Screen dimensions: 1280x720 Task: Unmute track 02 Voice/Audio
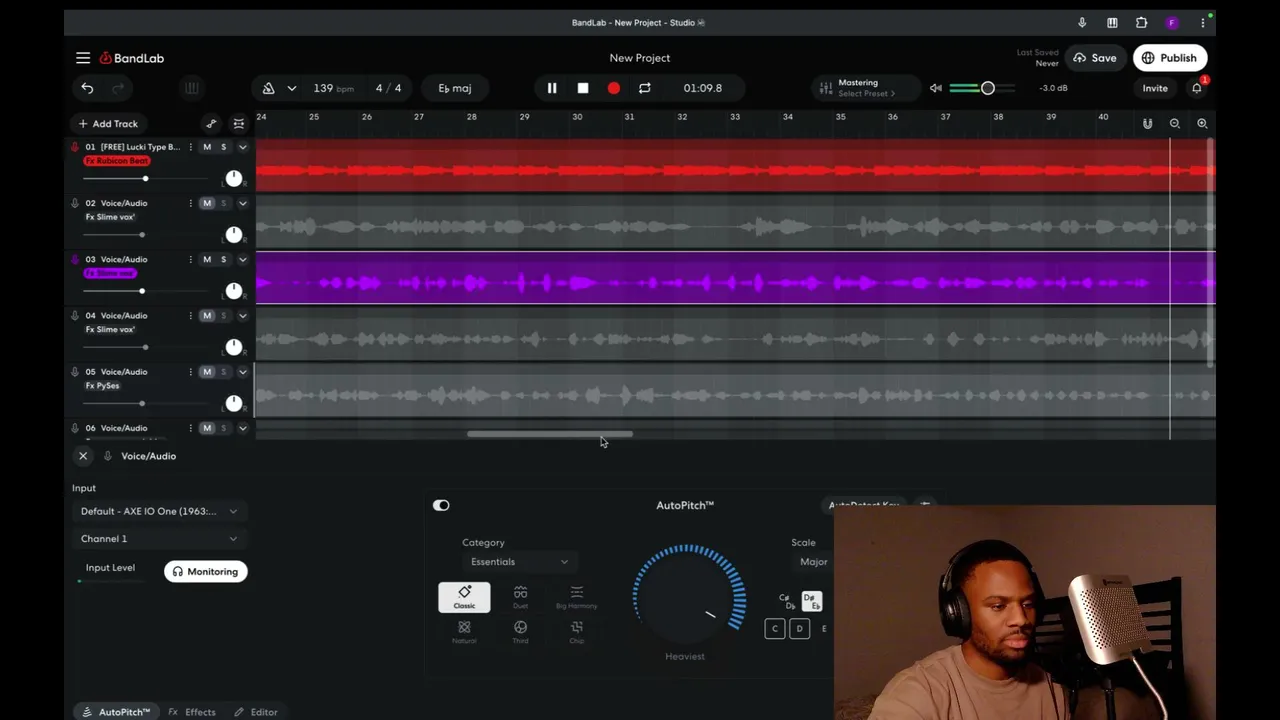point(207,203)
